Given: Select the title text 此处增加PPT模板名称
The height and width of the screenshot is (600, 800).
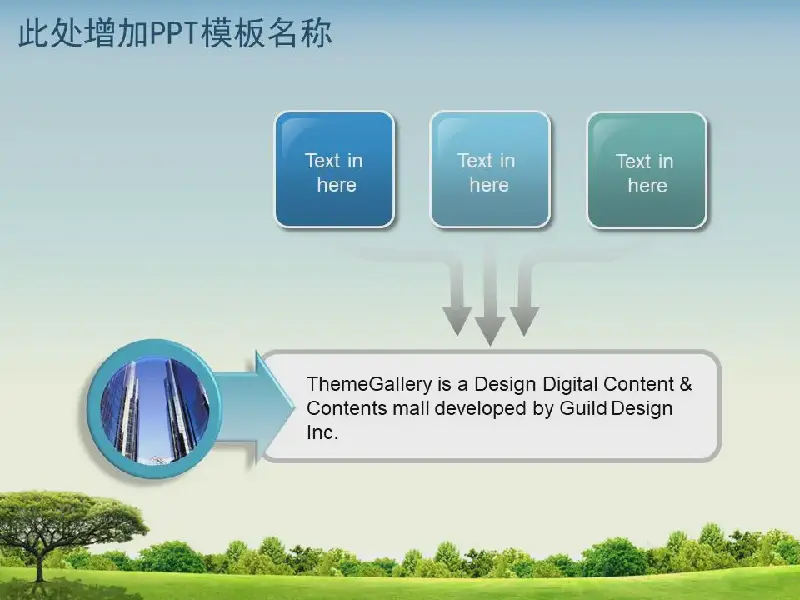Looking at the screenshot, I should click(x=175, y=34).
